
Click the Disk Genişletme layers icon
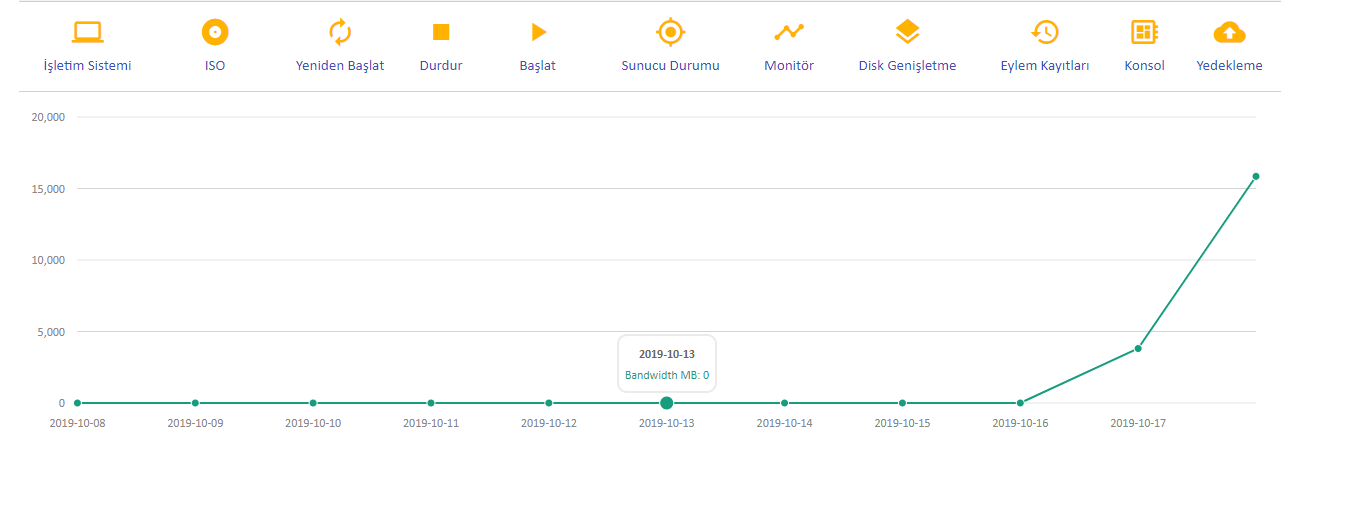point(907,32)
